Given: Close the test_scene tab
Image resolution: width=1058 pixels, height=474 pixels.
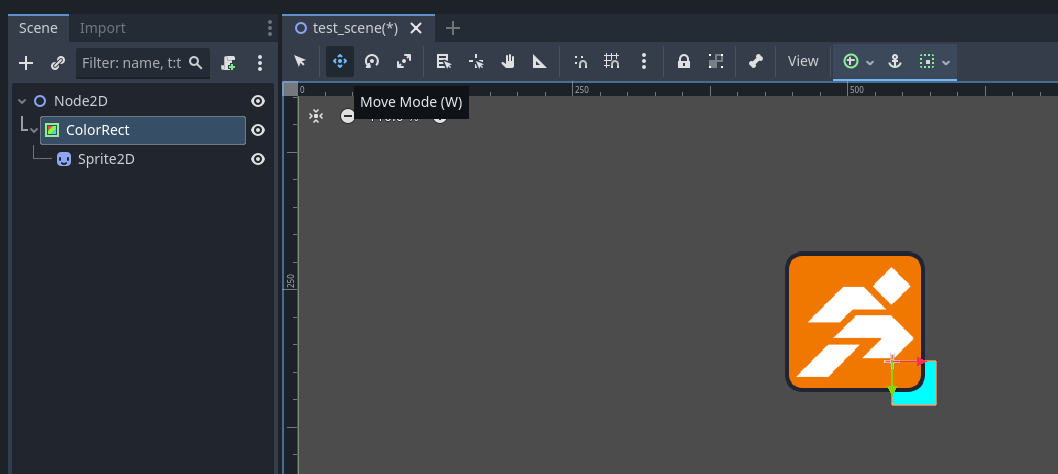Looking at the screenshot, I should pyautogui.click(x=416, y=28).
